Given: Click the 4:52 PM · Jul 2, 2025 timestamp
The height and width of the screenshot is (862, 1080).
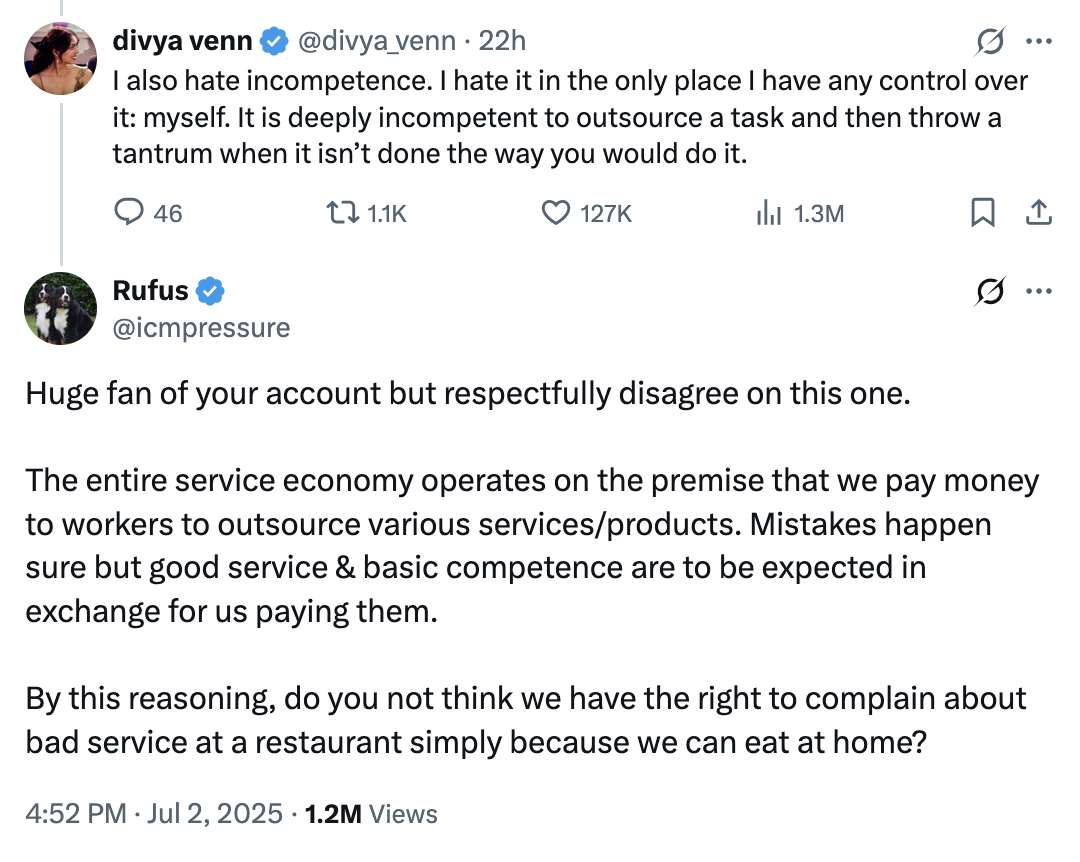Looking at the screenshot, I should click(x=153, y=814).
